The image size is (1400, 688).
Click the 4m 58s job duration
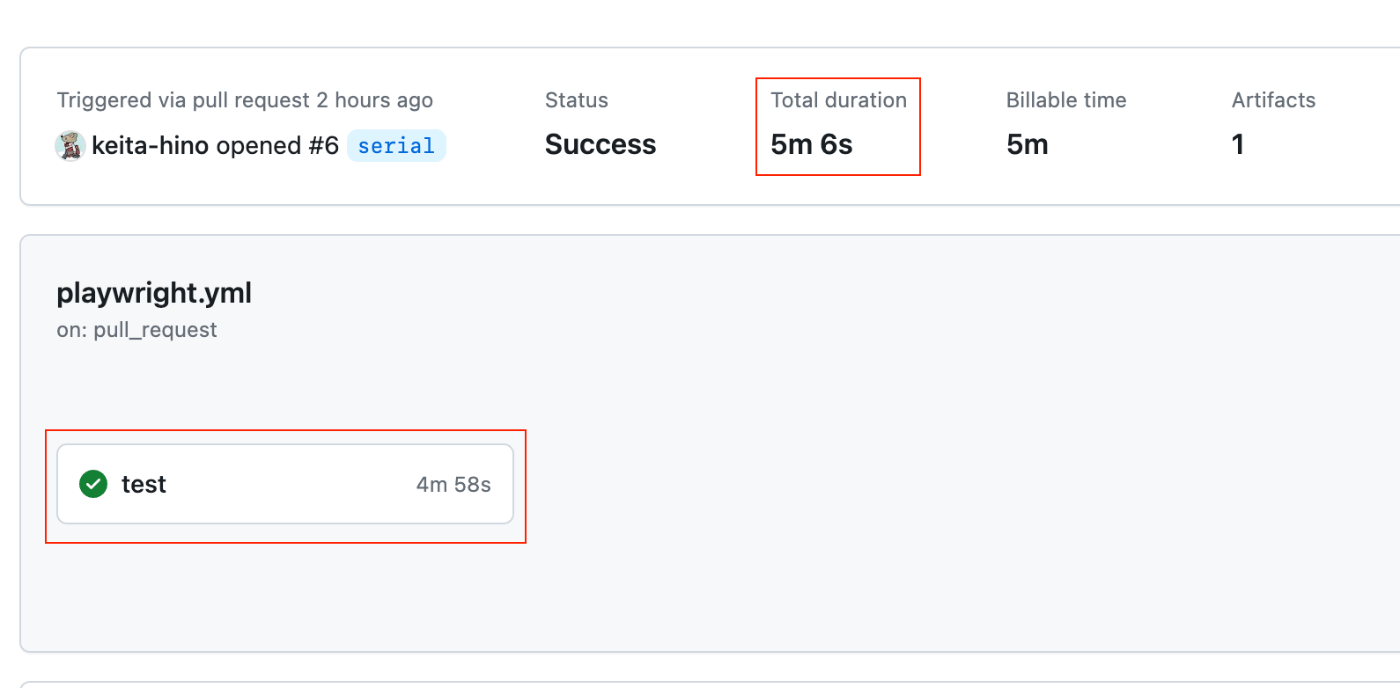pyautogui.click(x=453, y=485)
